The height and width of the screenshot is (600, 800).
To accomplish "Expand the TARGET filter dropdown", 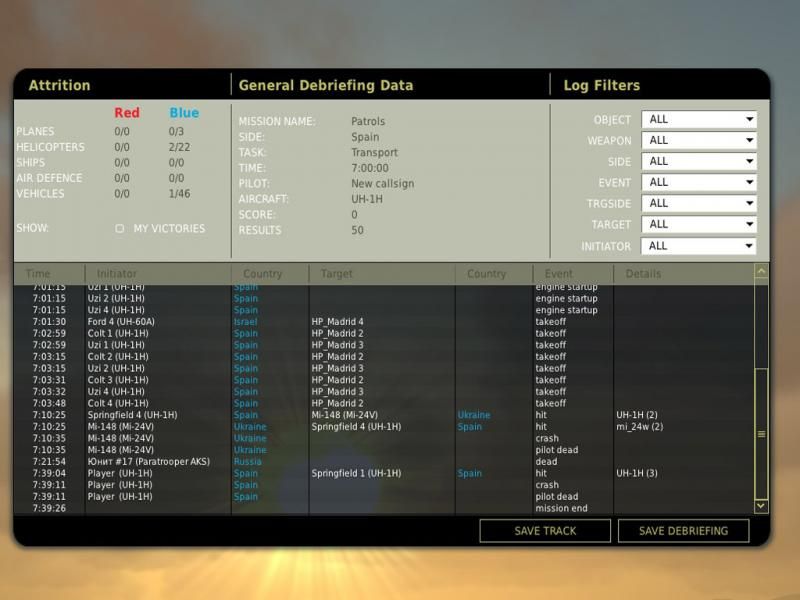I will 698,225.
